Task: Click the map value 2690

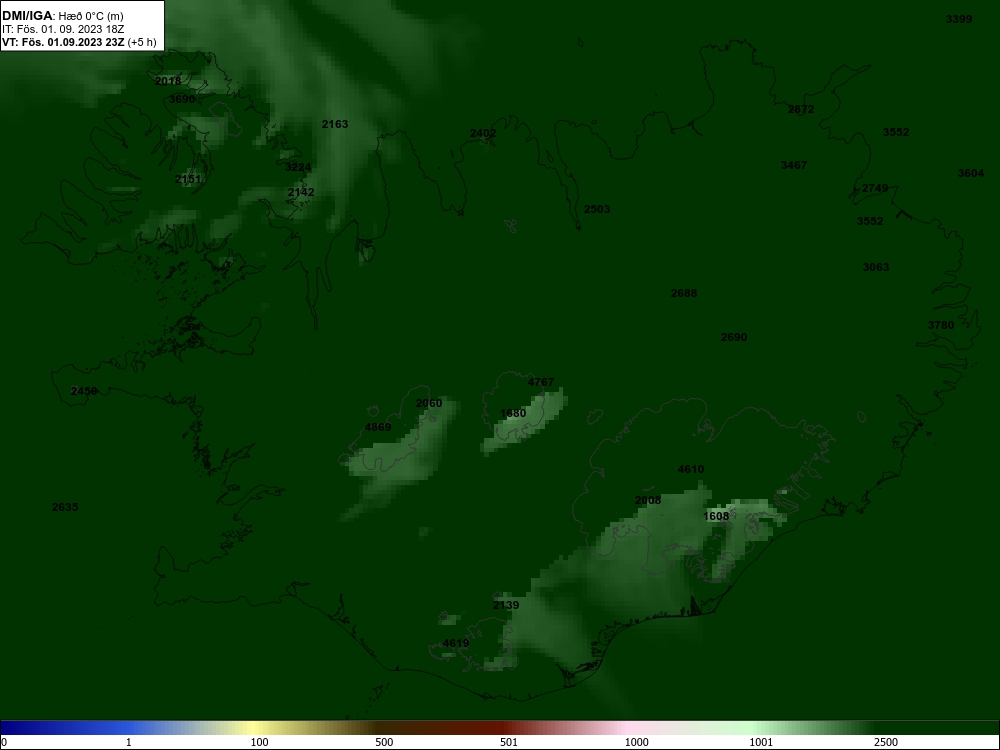Action: coord(733,337)
